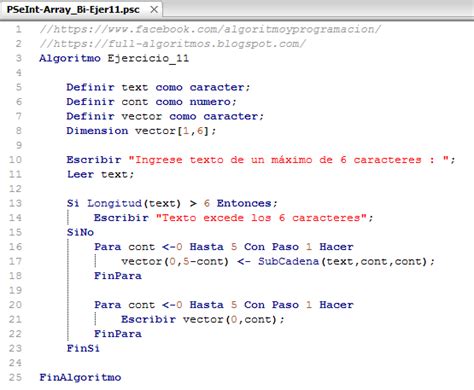Click 'Definir vector como caracter;' line
The width and height of the screenshot is (474, 390).
click(x=165, y=116)
